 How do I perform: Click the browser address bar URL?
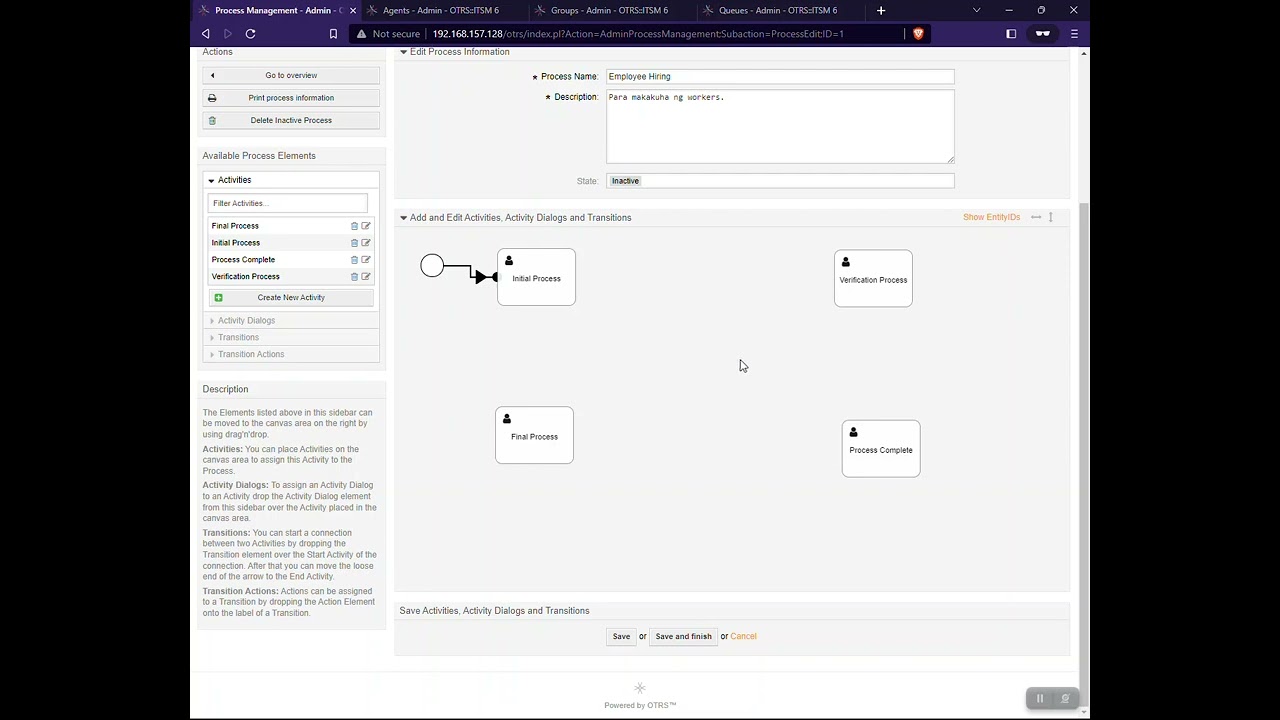pyautogui.click(x=638, y=34)
